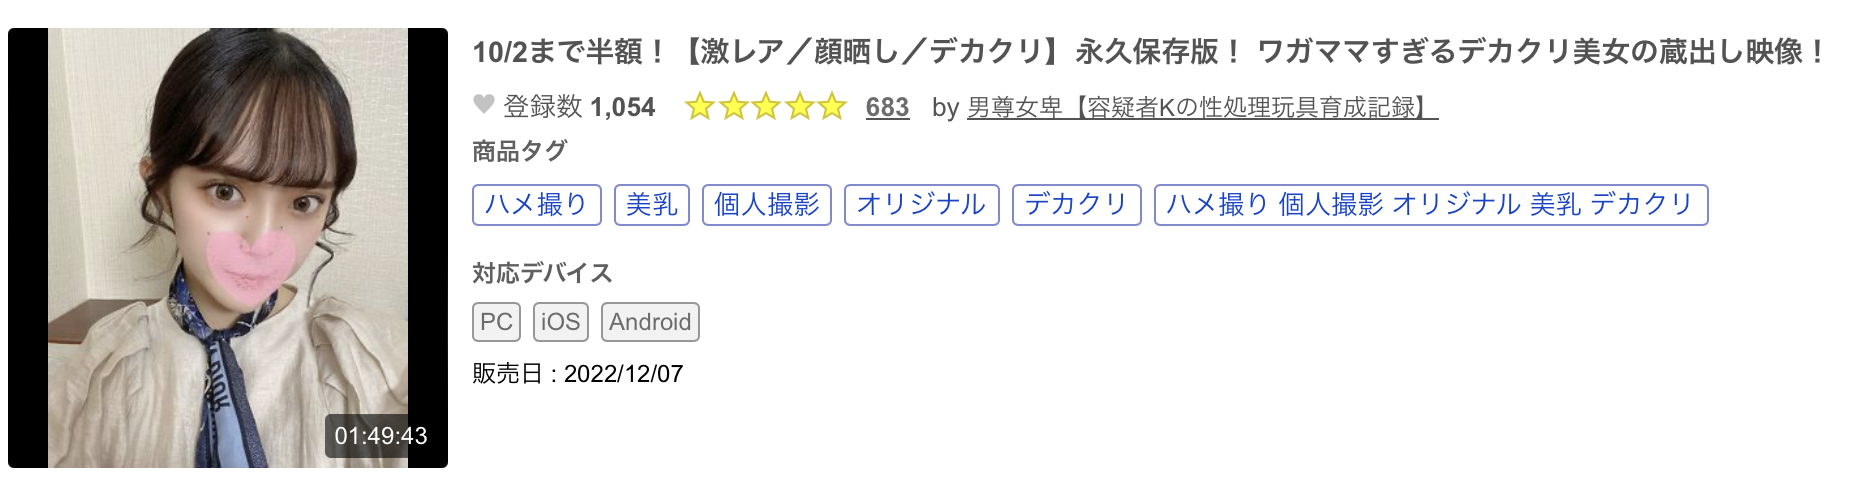Select the 美乳 tag
Screen dimensions: 1876x484
(651, 205)
